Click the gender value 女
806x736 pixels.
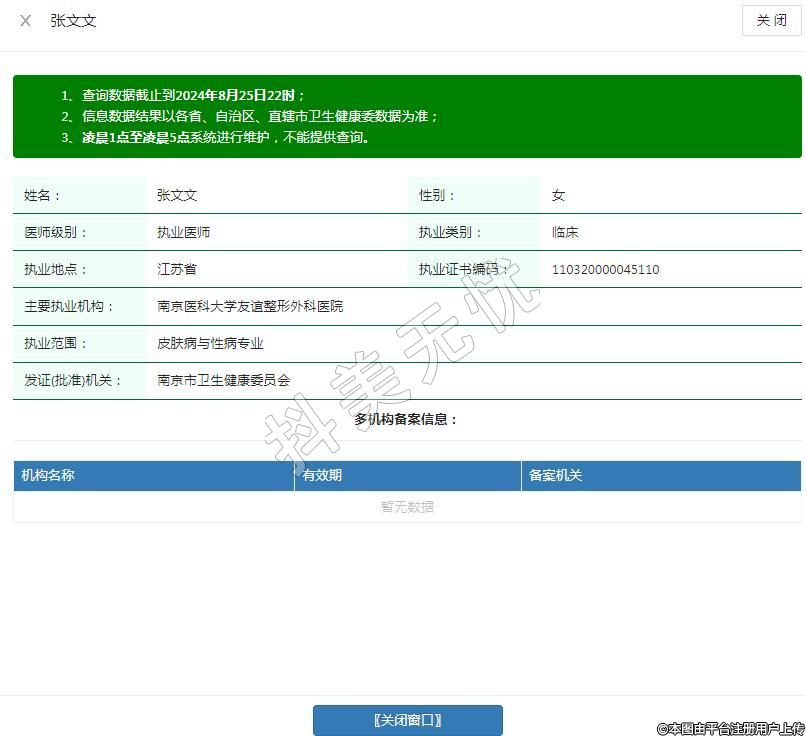tap(558, 196)
